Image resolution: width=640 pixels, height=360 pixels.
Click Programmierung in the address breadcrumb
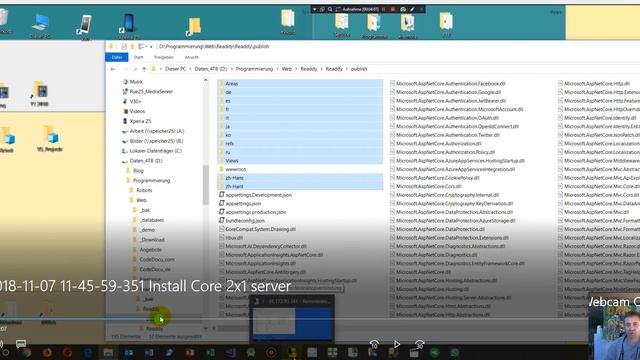point(254,69)
